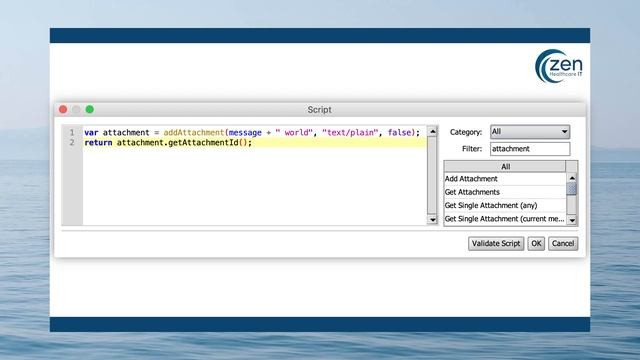Confirm the script with OK
Viewport: 640px width, 360px height.
[x=536, y=244]
